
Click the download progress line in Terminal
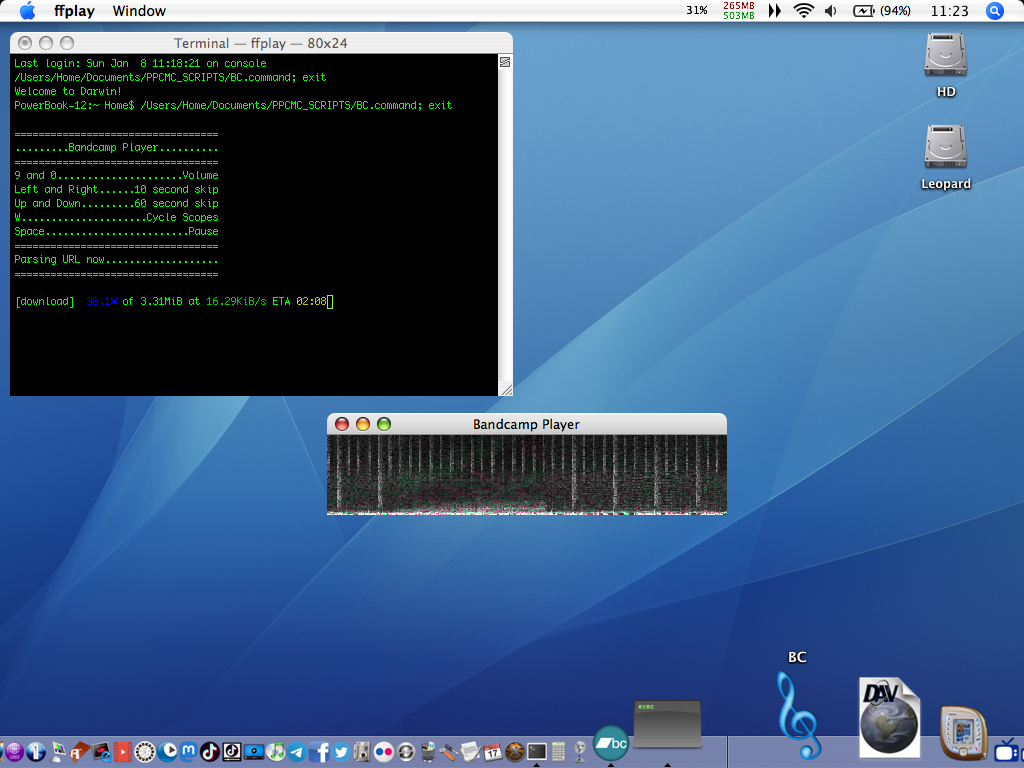pyautogui.click(x=174, y=302)
